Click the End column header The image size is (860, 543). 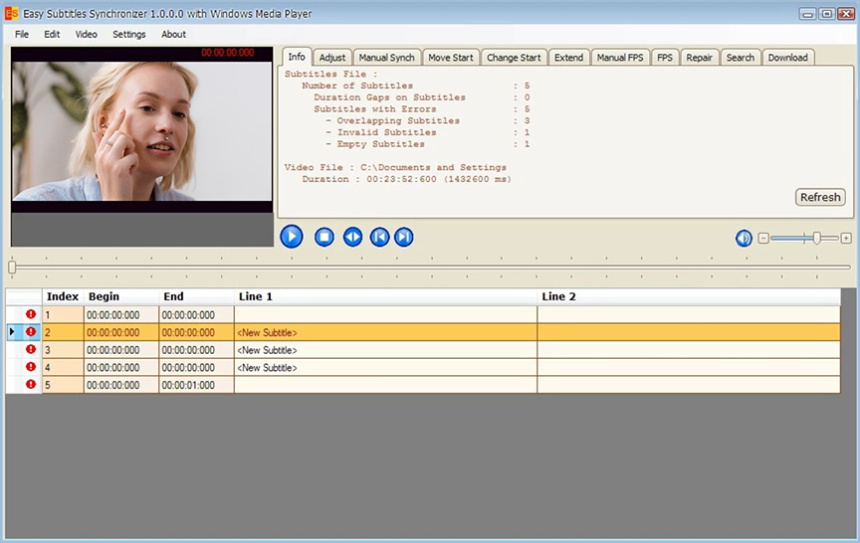coord(196,297)
